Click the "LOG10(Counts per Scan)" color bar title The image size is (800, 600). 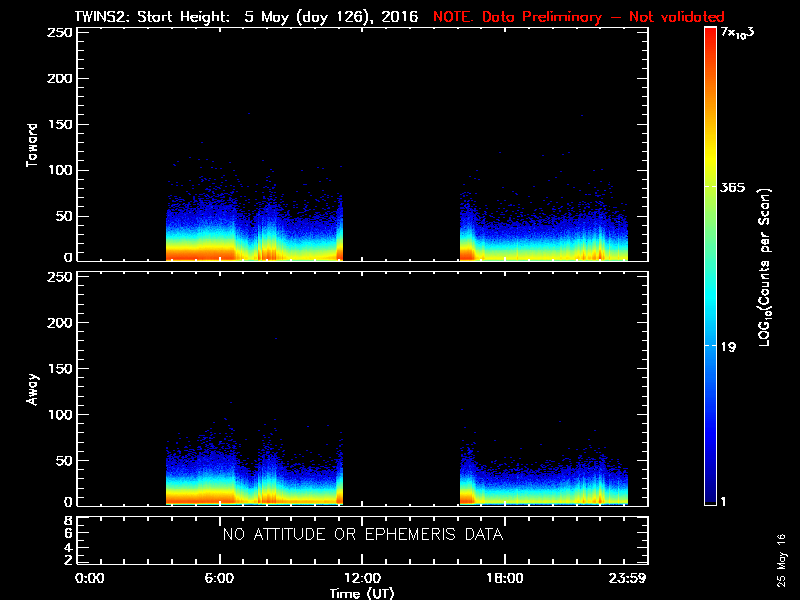[765, 267]
